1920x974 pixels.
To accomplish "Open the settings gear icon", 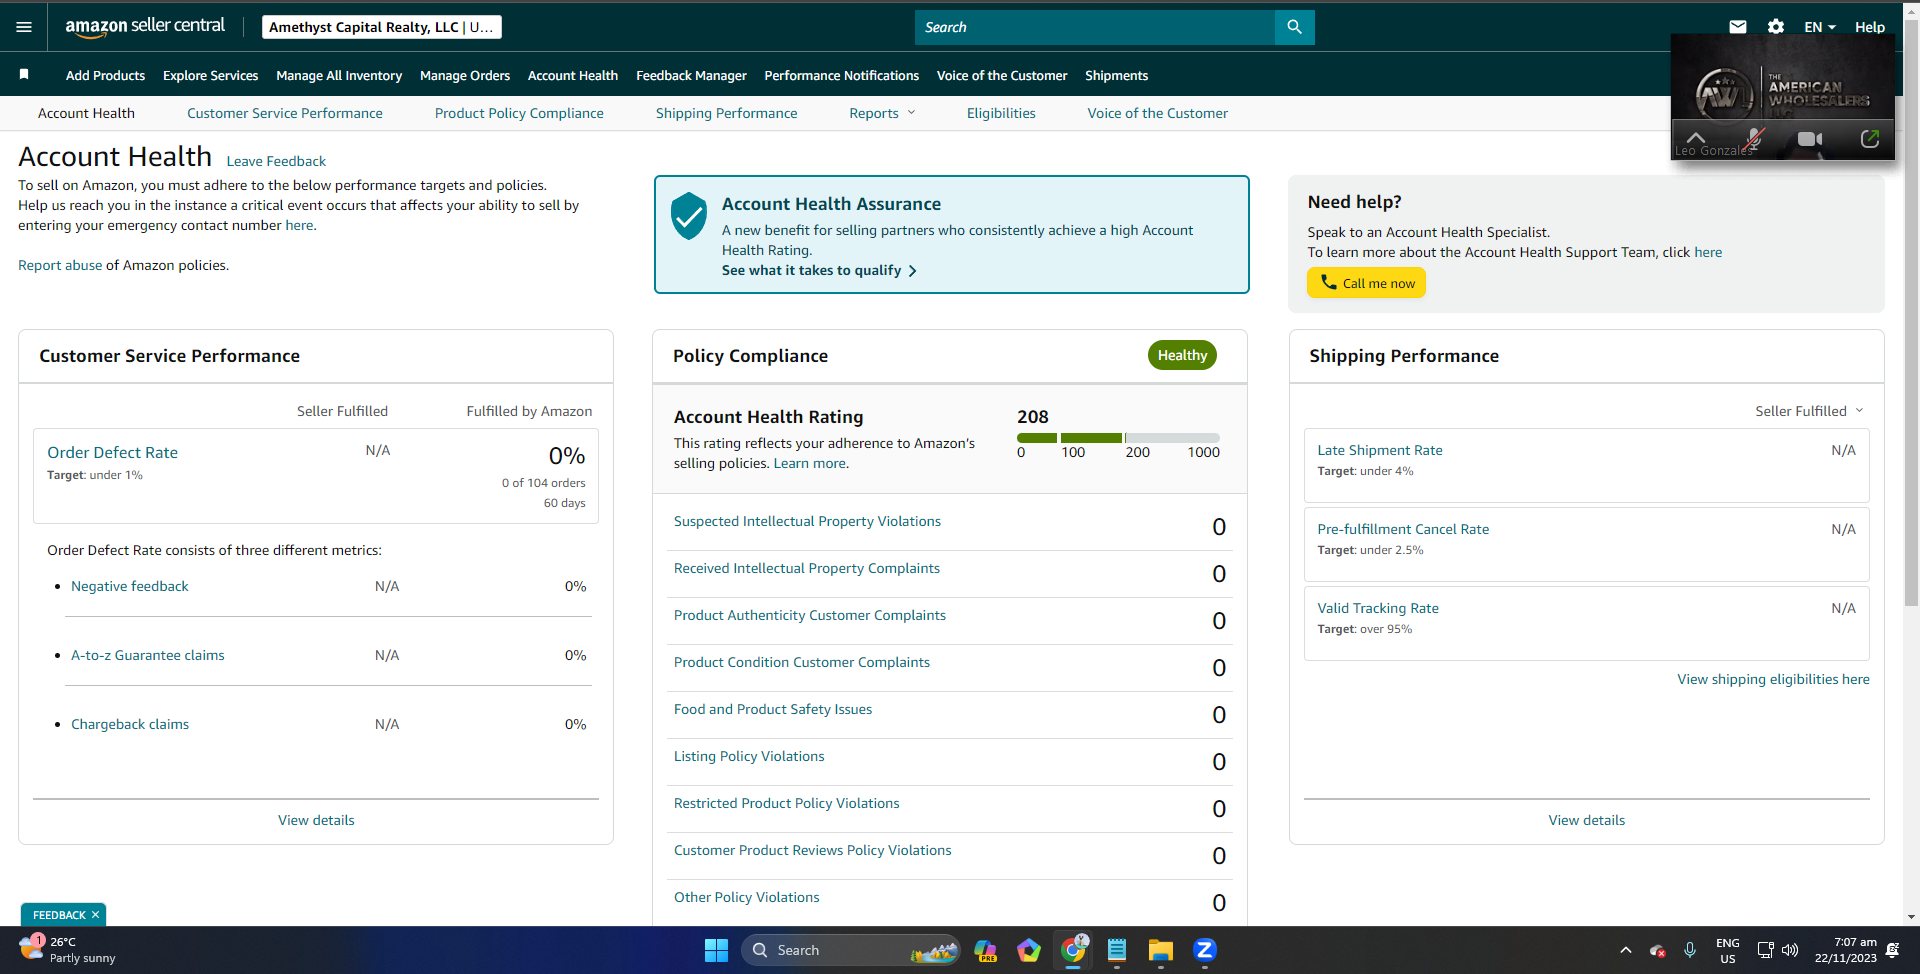I will pos(1776,27).
